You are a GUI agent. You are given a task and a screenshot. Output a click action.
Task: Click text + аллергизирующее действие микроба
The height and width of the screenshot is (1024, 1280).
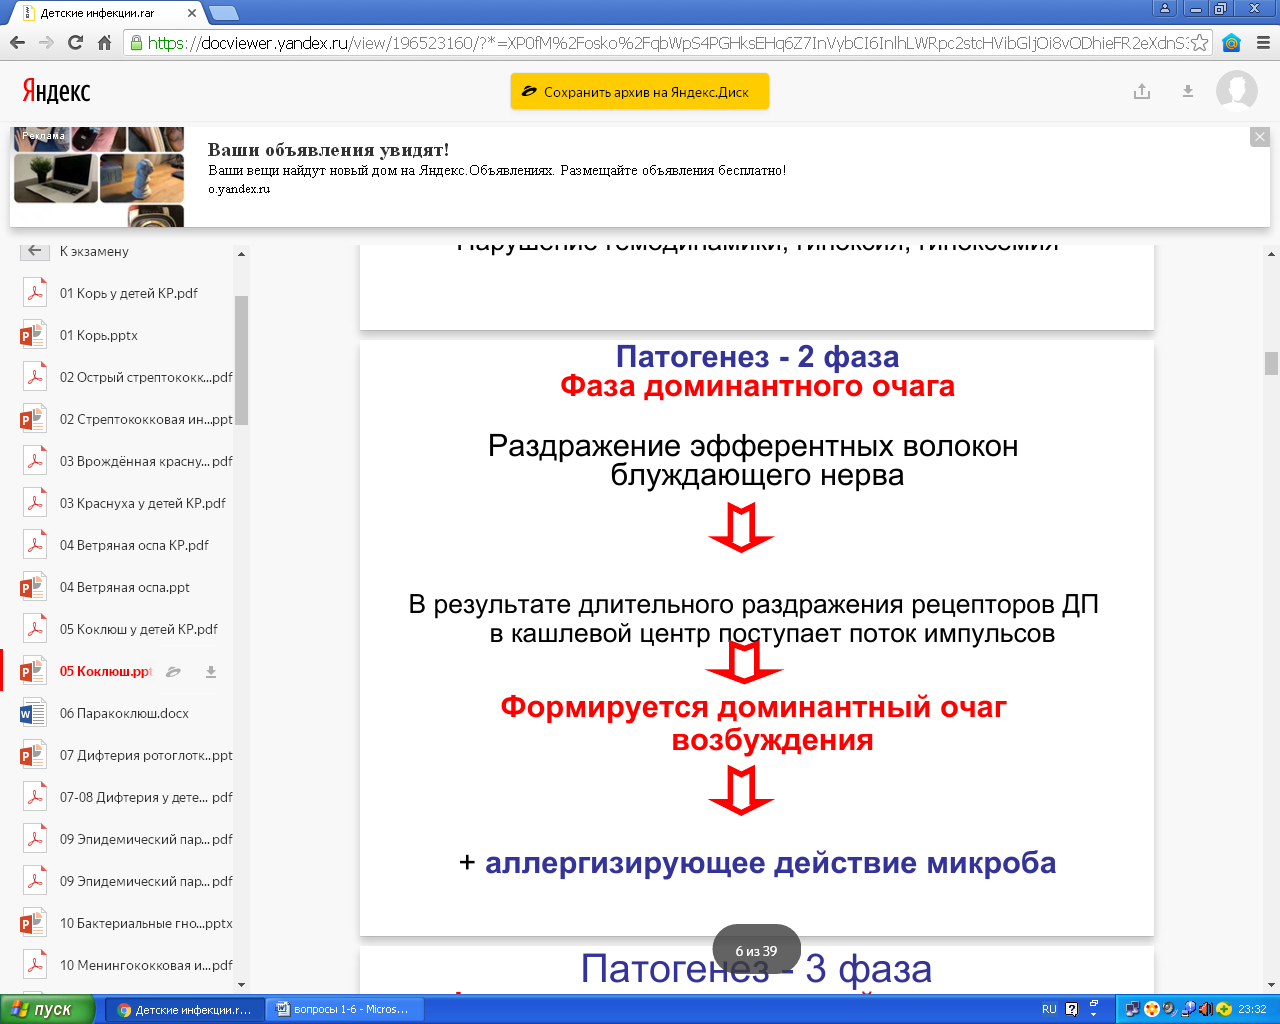click(757, 863)
